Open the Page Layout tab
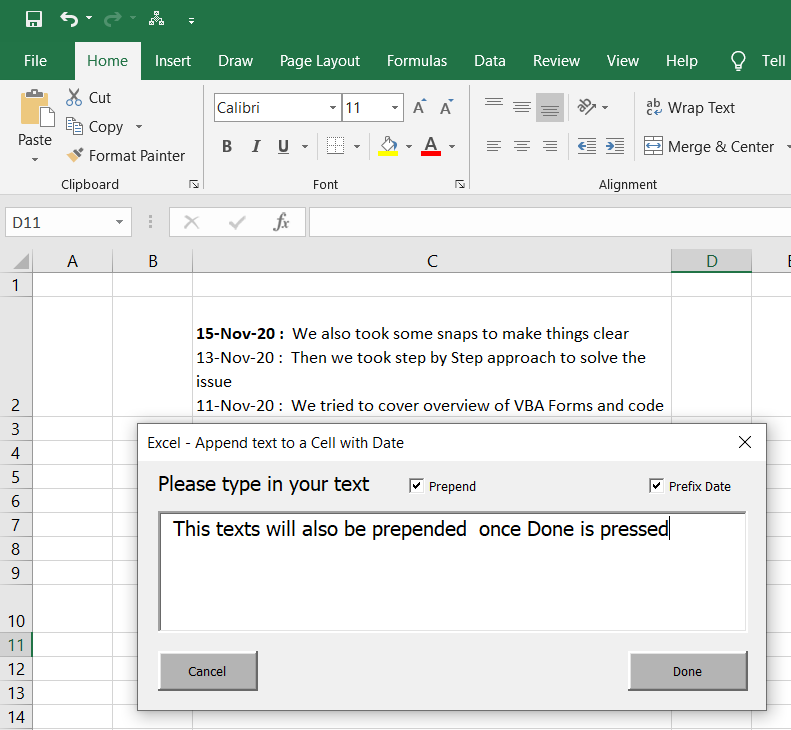 [x=320, y=61]
